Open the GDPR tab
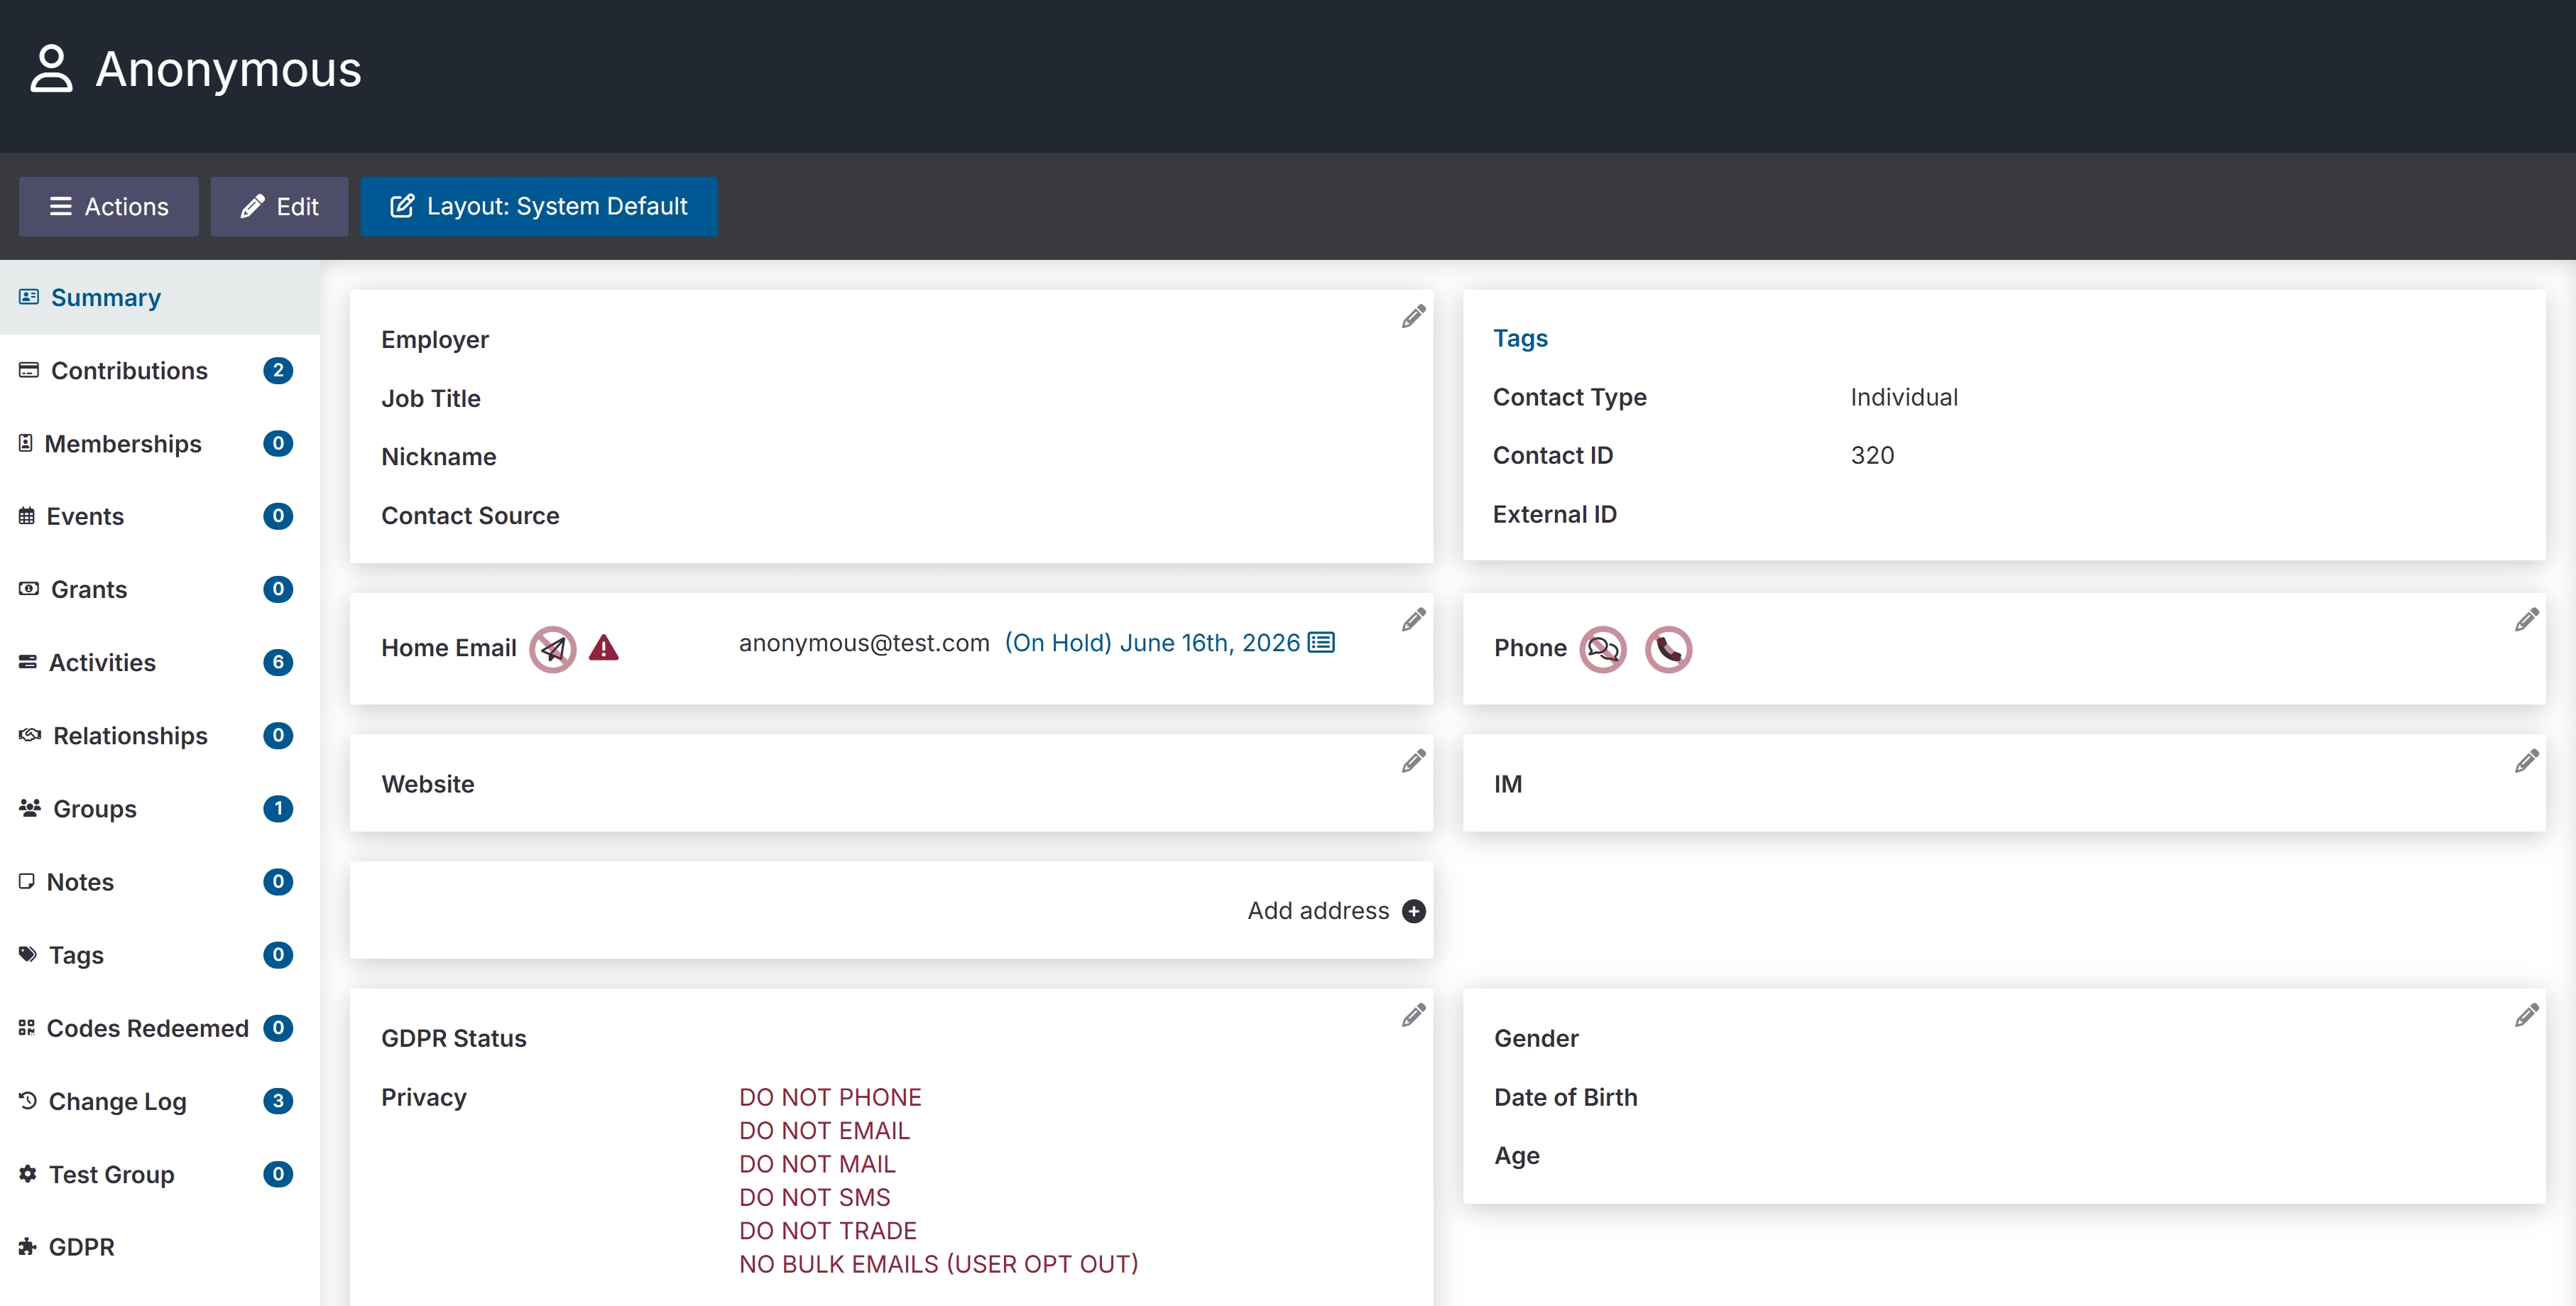This screenshot has height=1306, width=2576. (160, 1246)
